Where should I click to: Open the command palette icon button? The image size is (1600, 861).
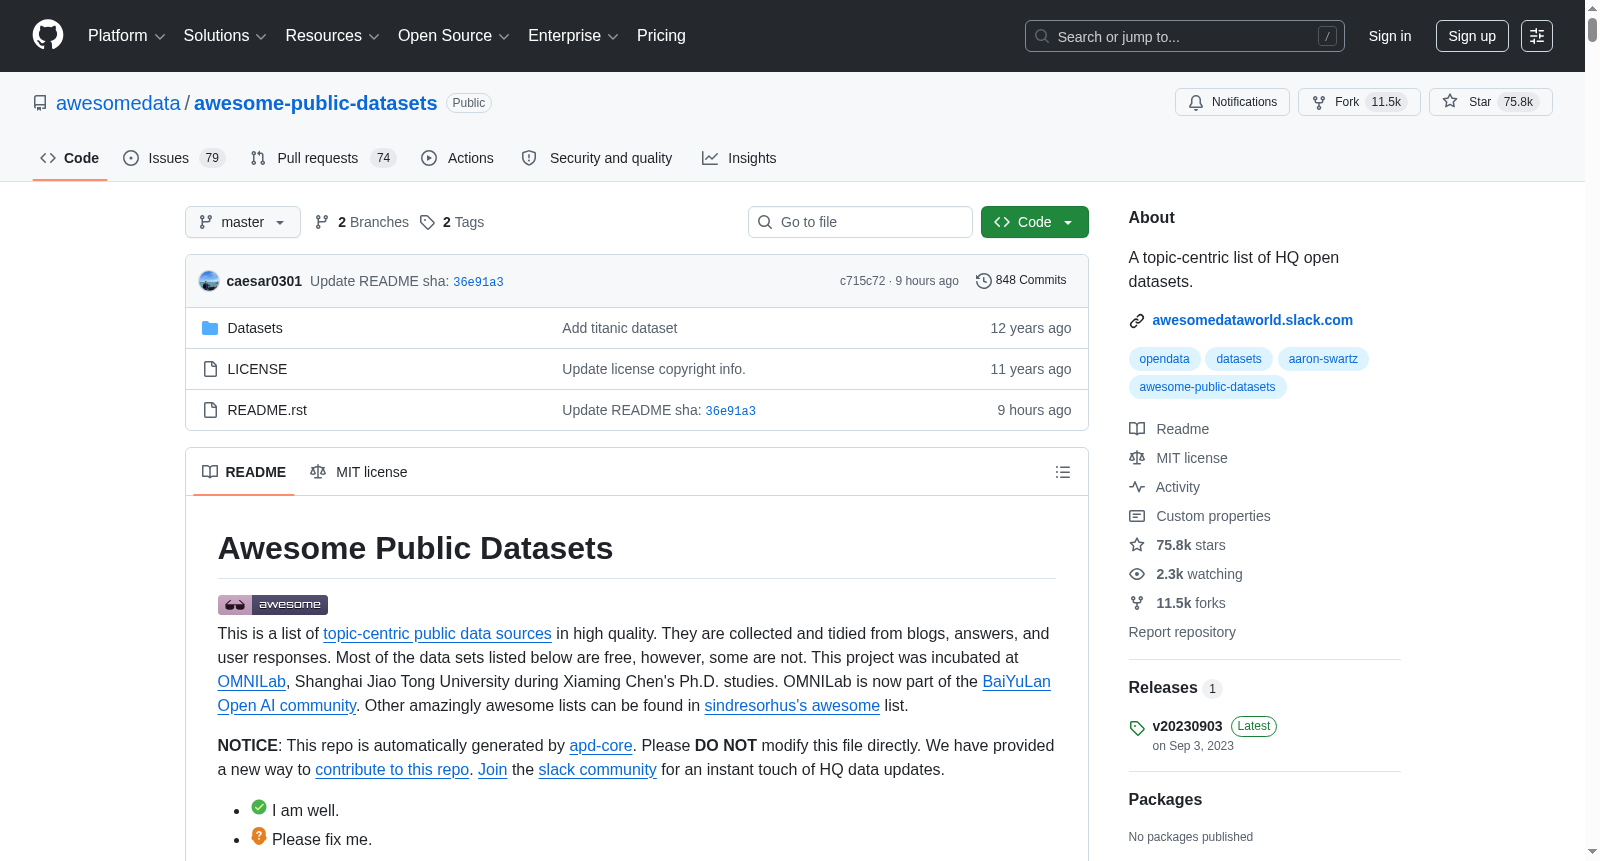tap(1536, 36)
